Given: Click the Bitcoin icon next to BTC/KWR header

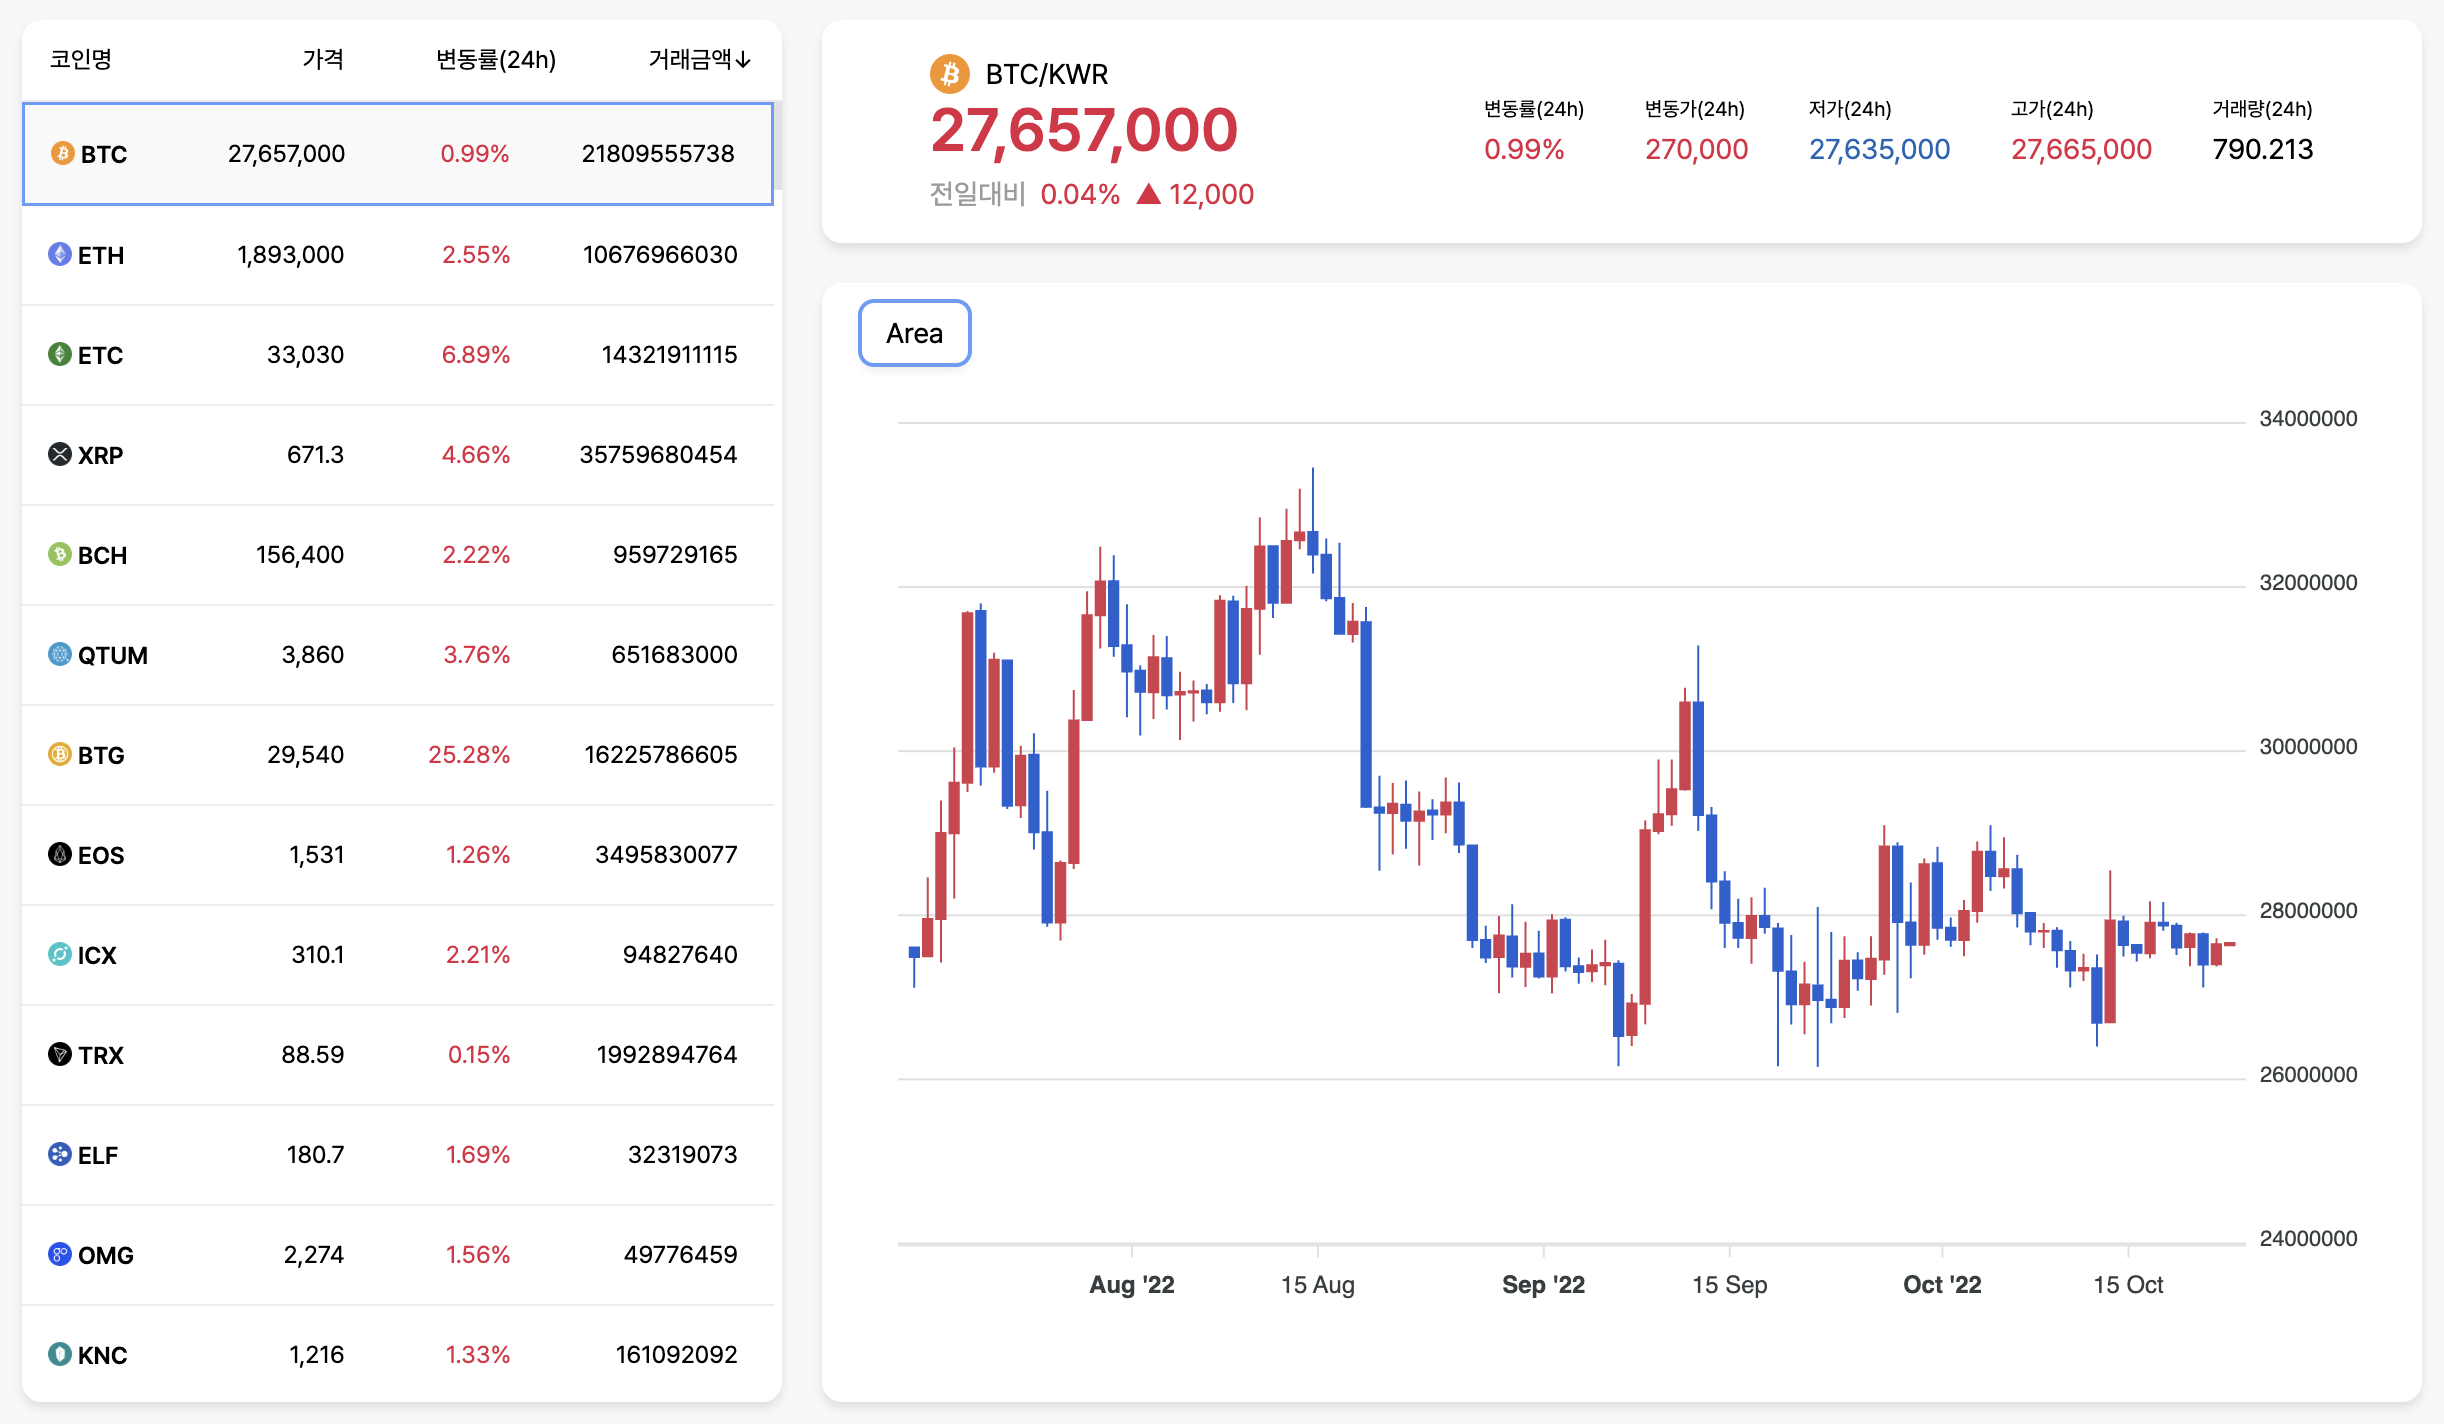Looking at the screenshot, I should point(950,73).
